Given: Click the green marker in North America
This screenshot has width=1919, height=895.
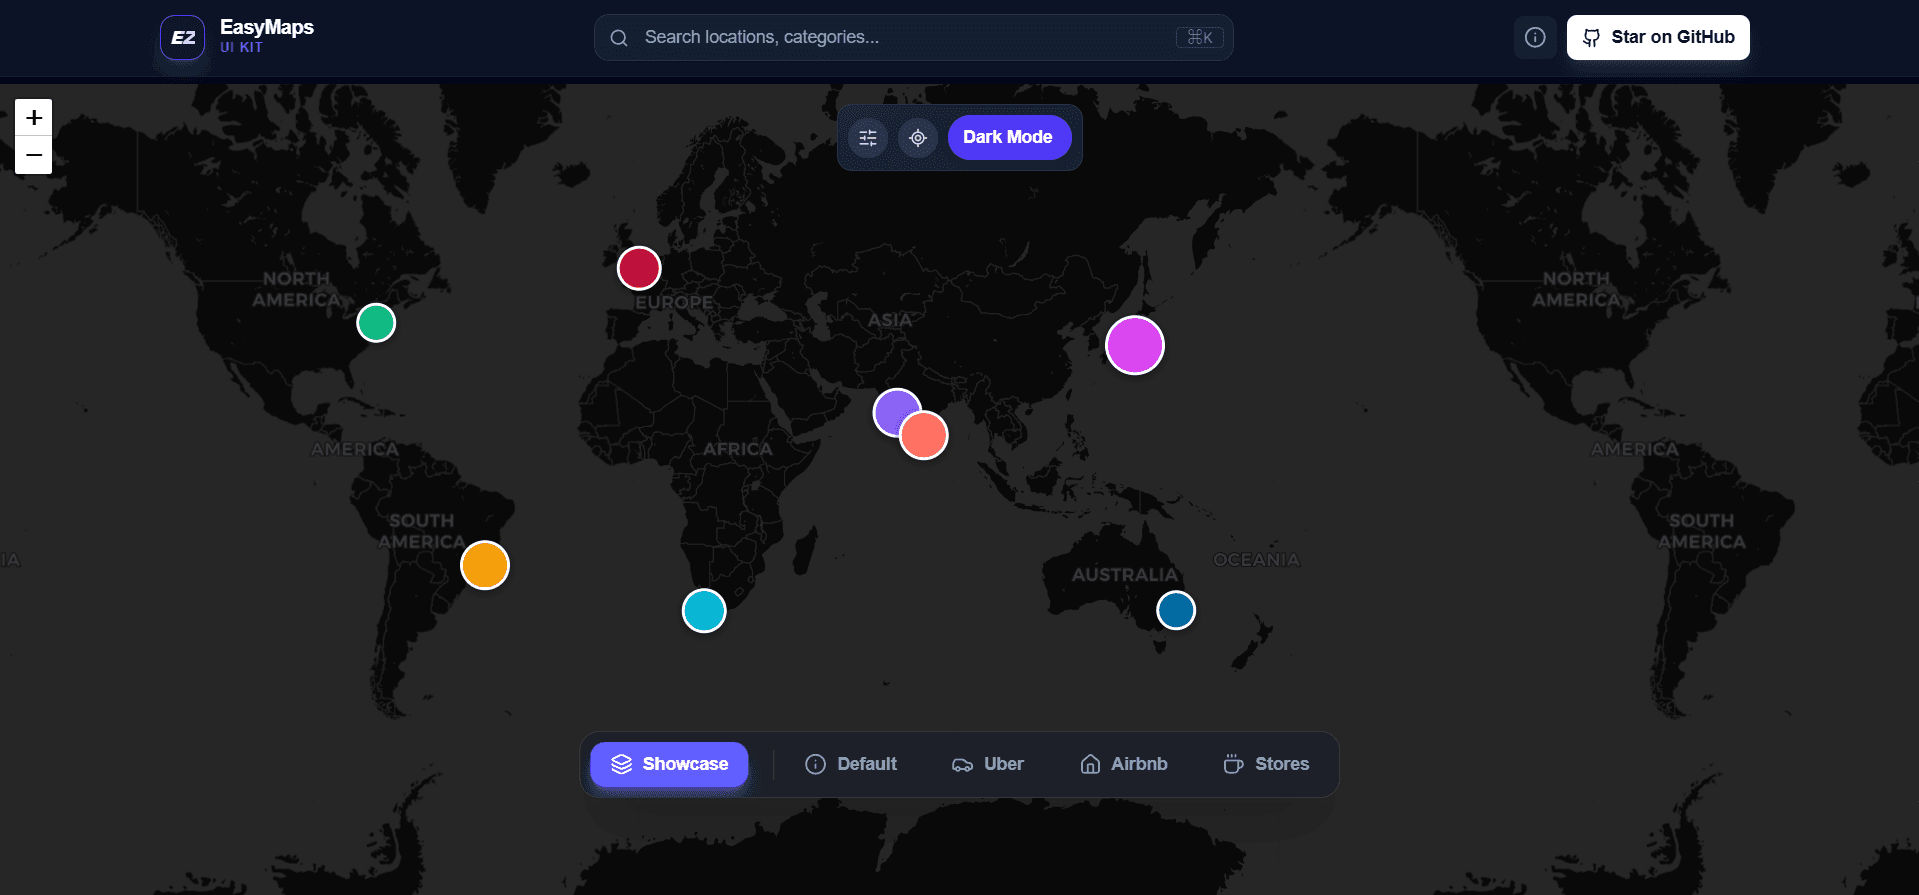Looking at the screenshot, I should point(376,323).
